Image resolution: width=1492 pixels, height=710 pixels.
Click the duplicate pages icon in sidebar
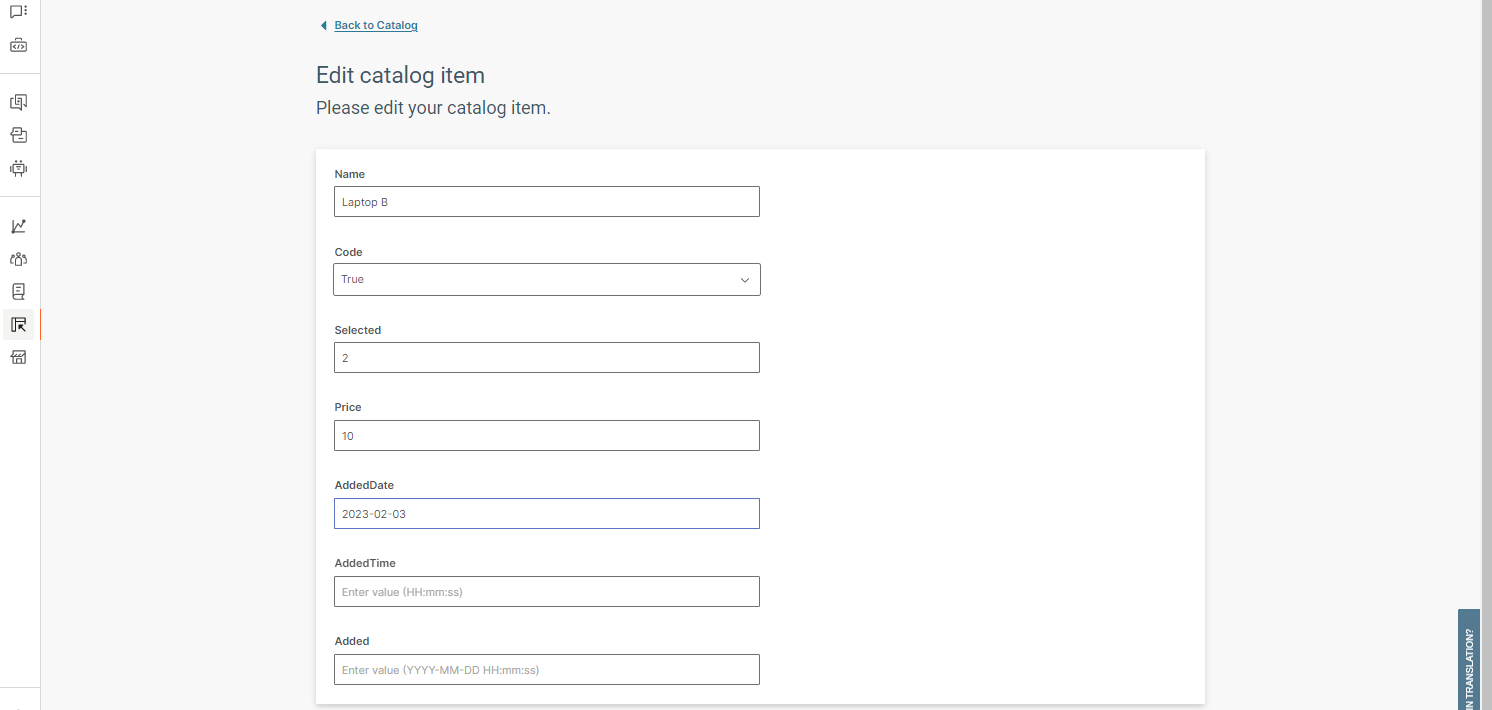tap(18, 101)
